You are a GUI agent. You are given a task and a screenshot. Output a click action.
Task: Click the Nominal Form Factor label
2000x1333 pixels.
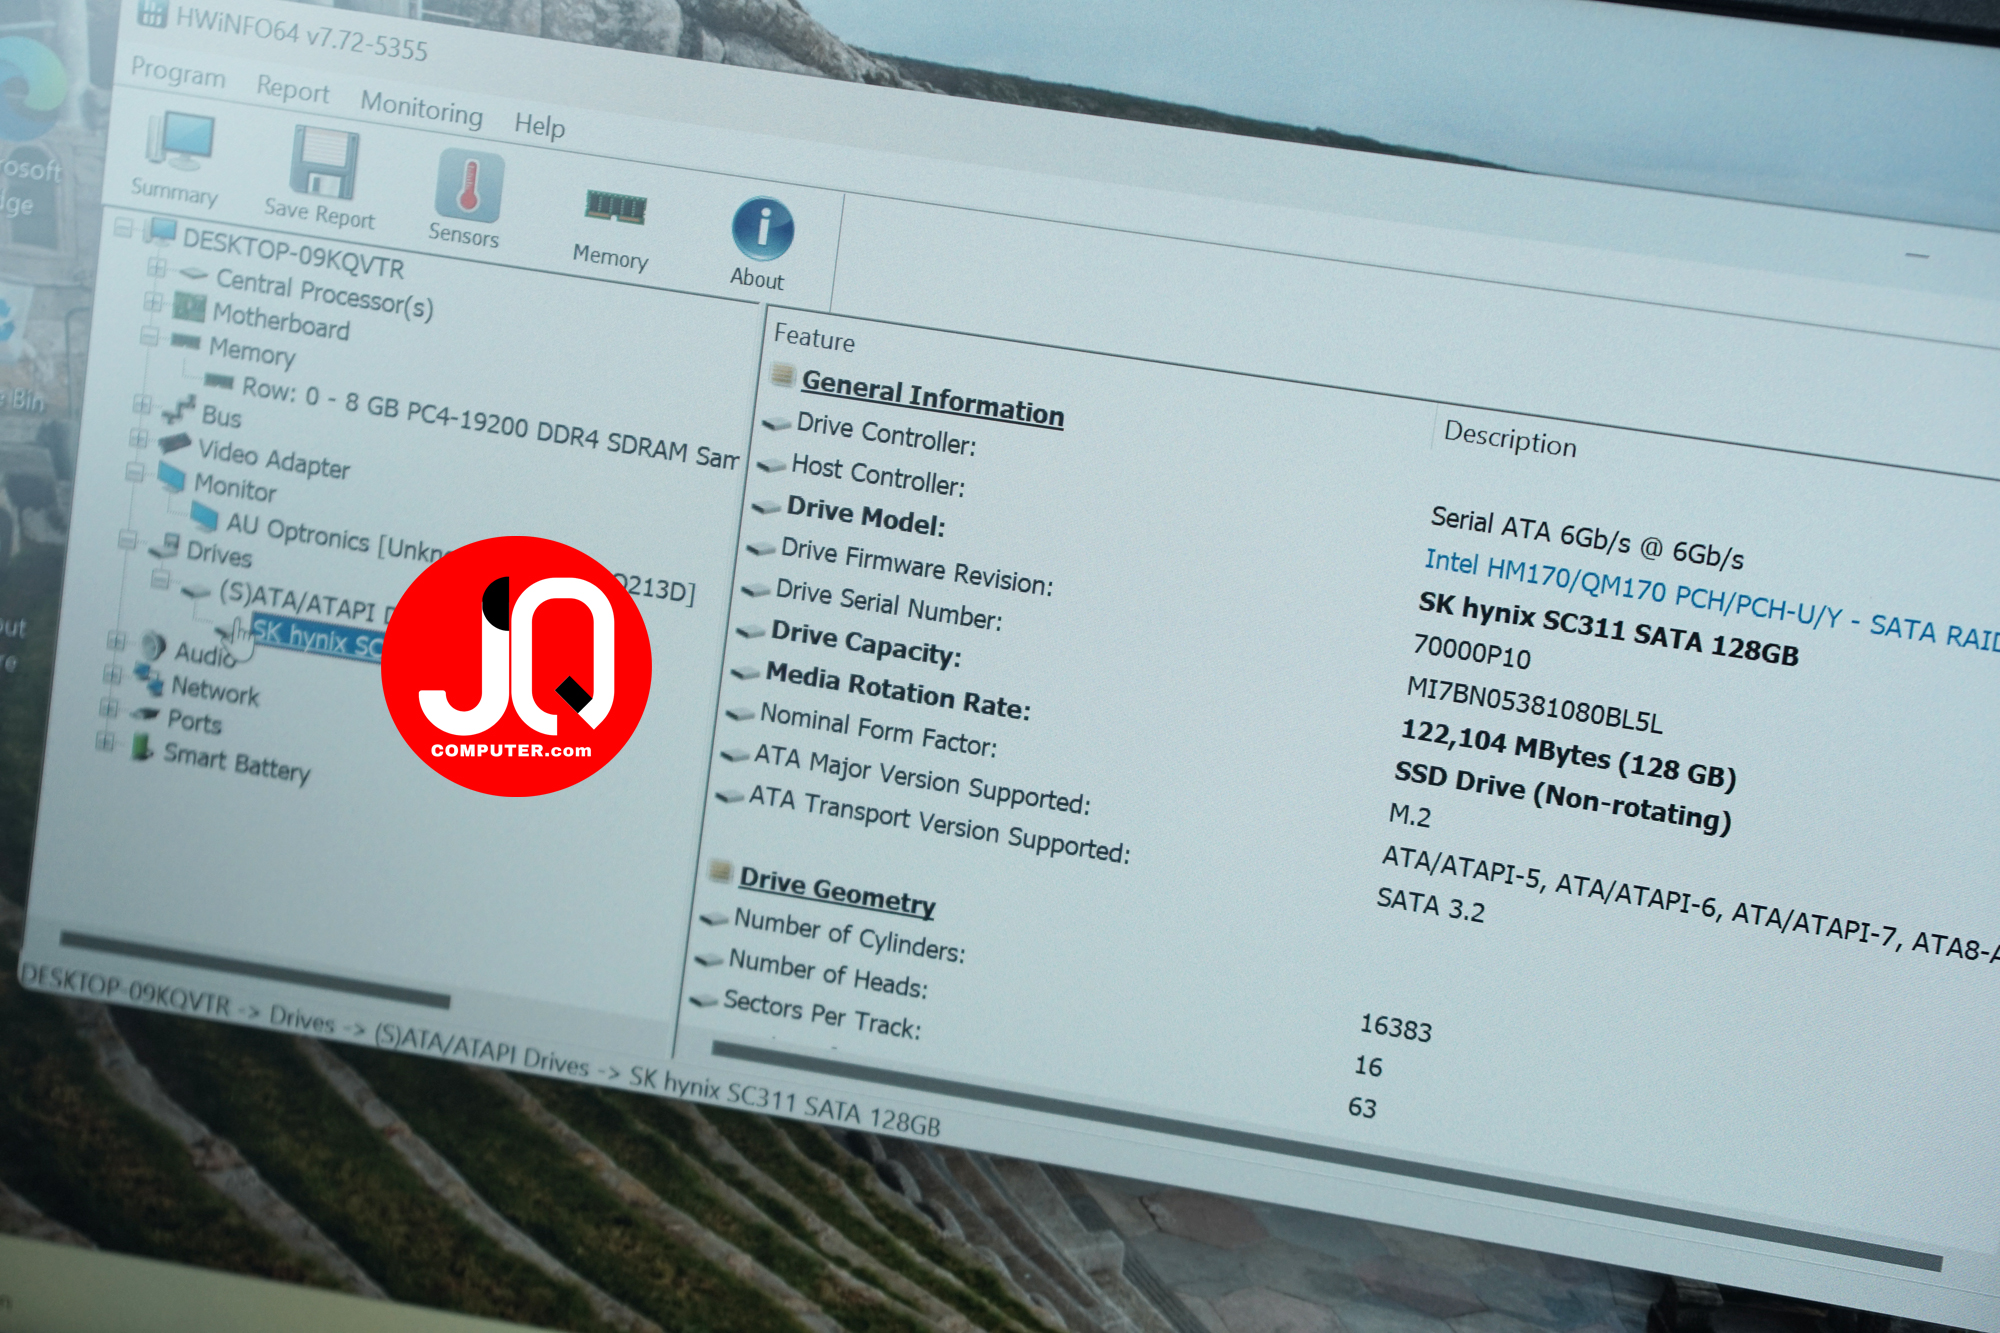click(x=878, y=729)
